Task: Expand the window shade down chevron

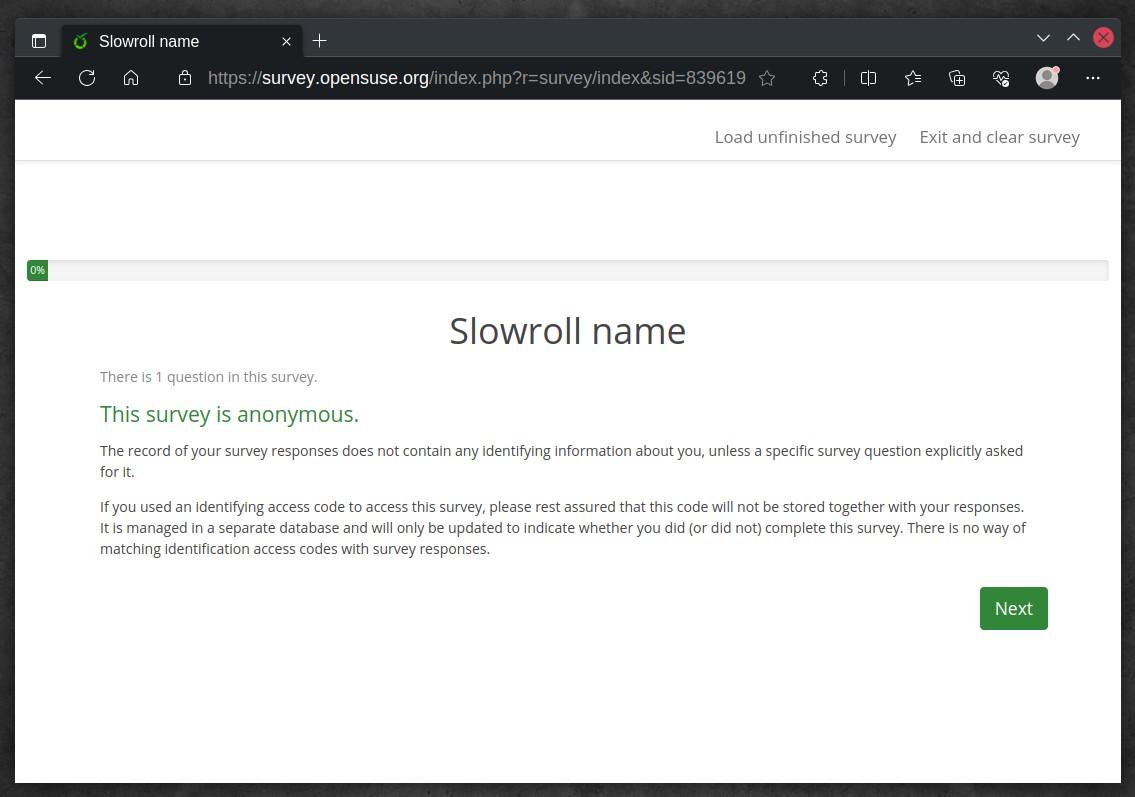Action: [1043, 38]
